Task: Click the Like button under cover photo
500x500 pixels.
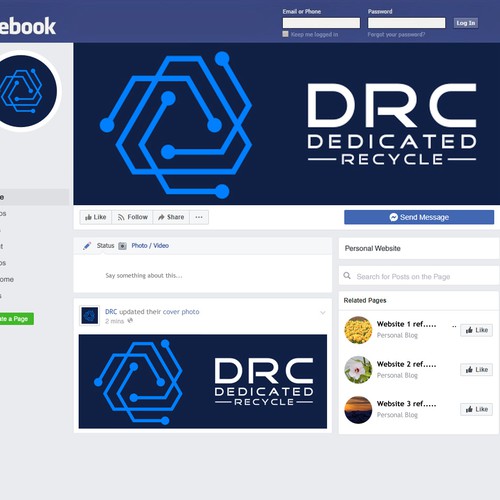Action: [x=96, y=217]
